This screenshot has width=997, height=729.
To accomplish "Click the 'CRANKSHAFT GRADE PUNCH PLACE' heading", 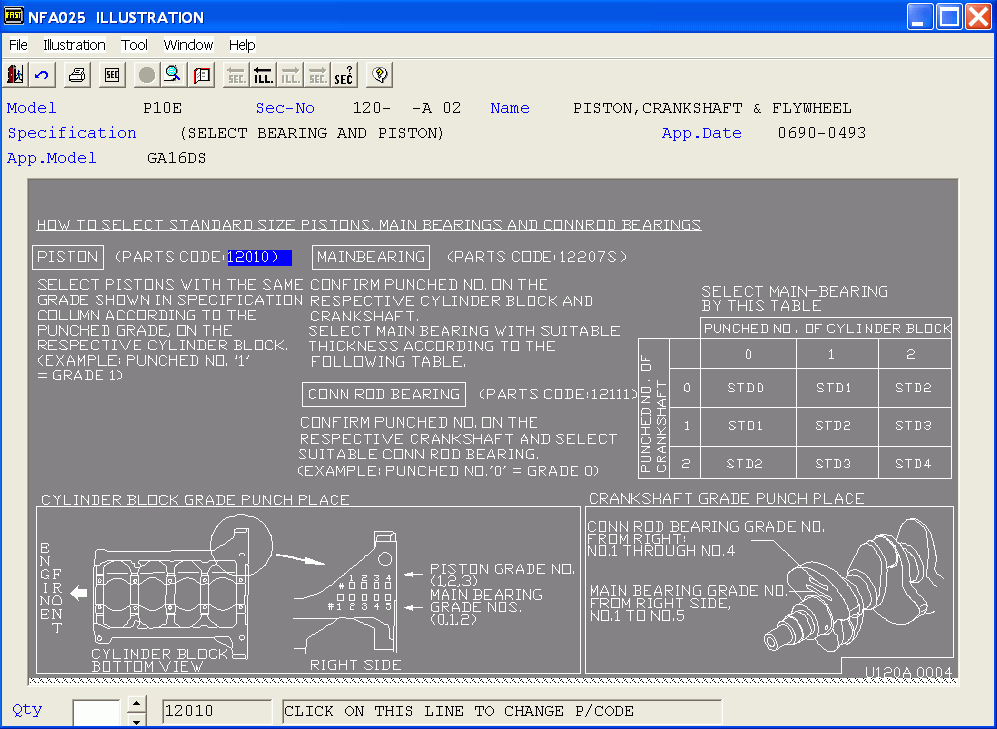I will (x=727, y=498).
